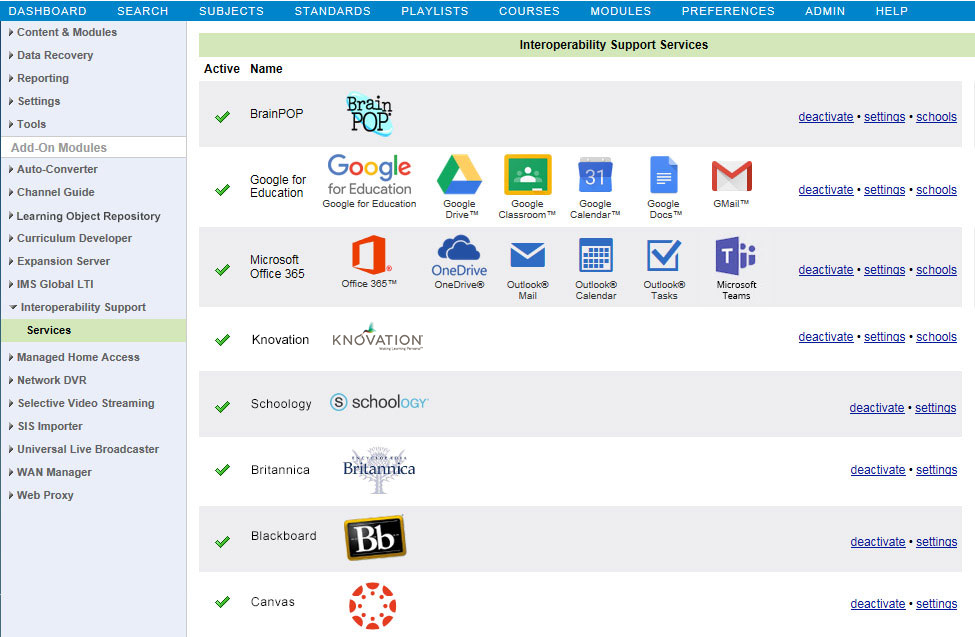975x637 pixels.
Task: Click the Knovation logo
Action: [x=377, y=337]
